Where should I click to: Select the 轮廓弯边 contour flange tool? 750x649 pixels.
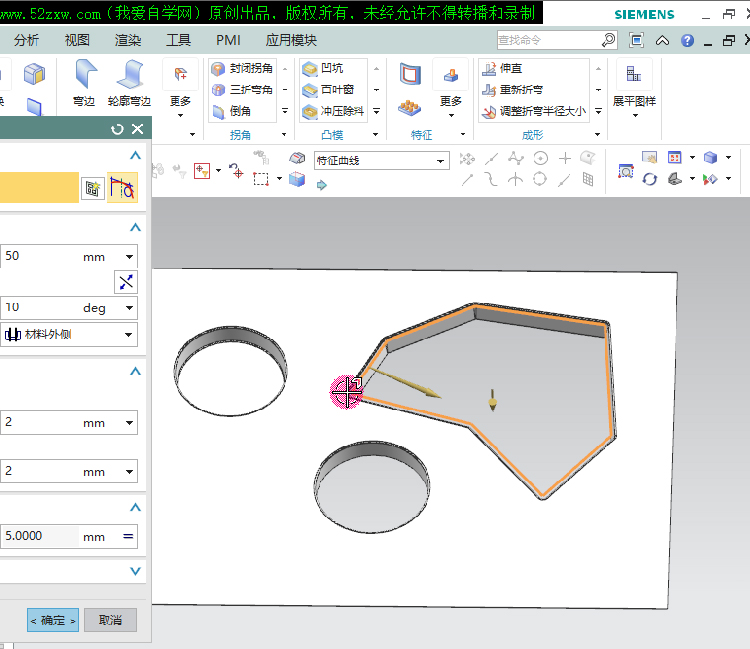pos(129,83)
